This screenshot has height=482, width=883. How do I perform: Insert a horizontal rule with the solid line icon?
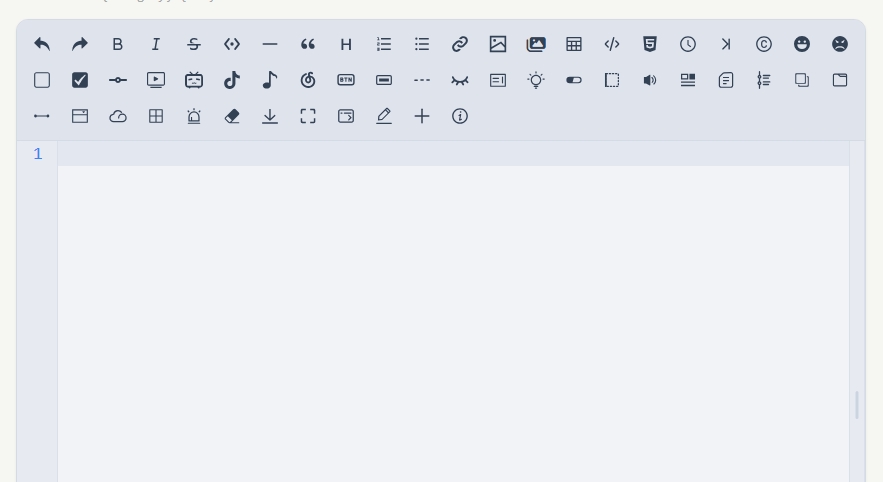(x=270, y=44)
